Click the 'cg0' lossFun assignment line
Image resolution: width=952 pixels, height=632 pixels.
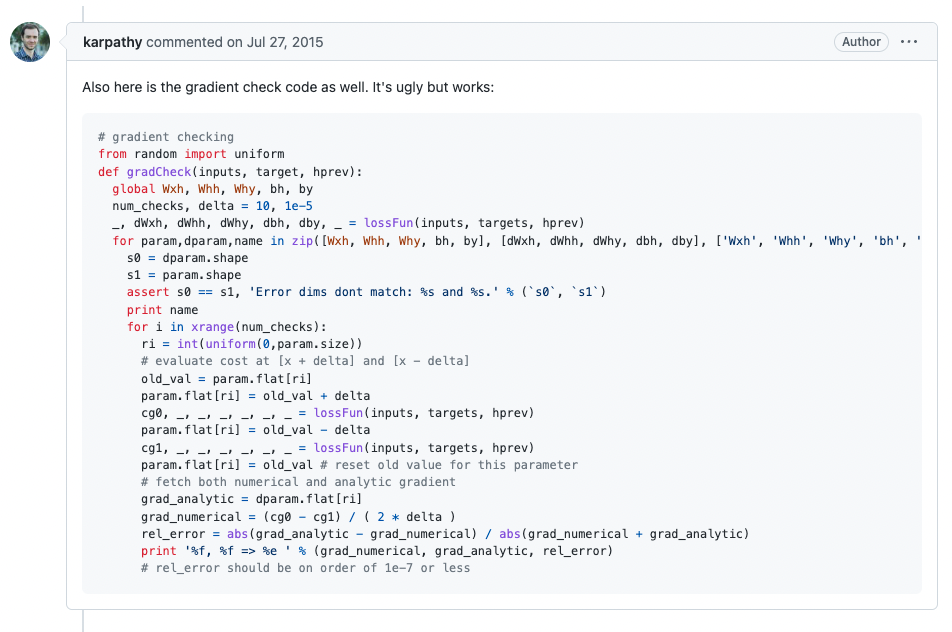[x=338, y=413]
